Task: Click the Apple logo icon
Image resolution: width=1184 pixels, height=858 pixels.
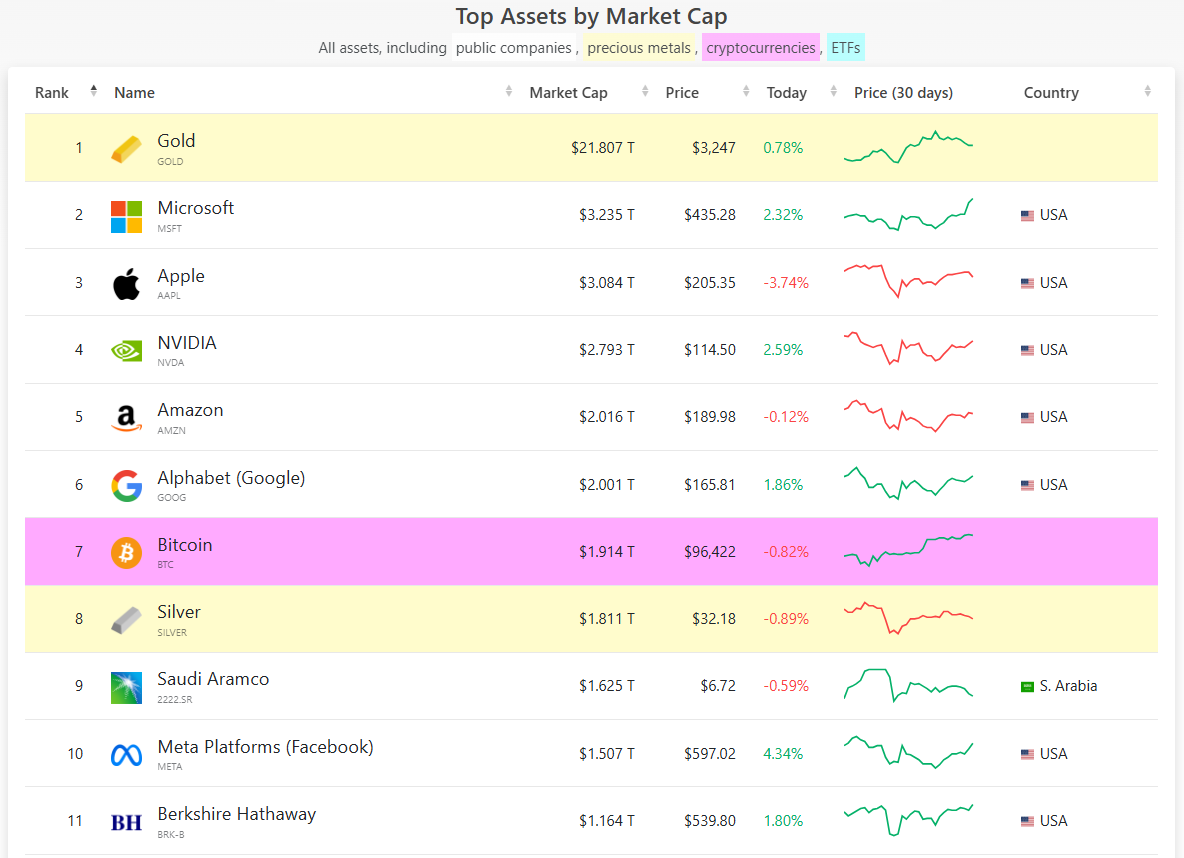Action: coord(126,284)
